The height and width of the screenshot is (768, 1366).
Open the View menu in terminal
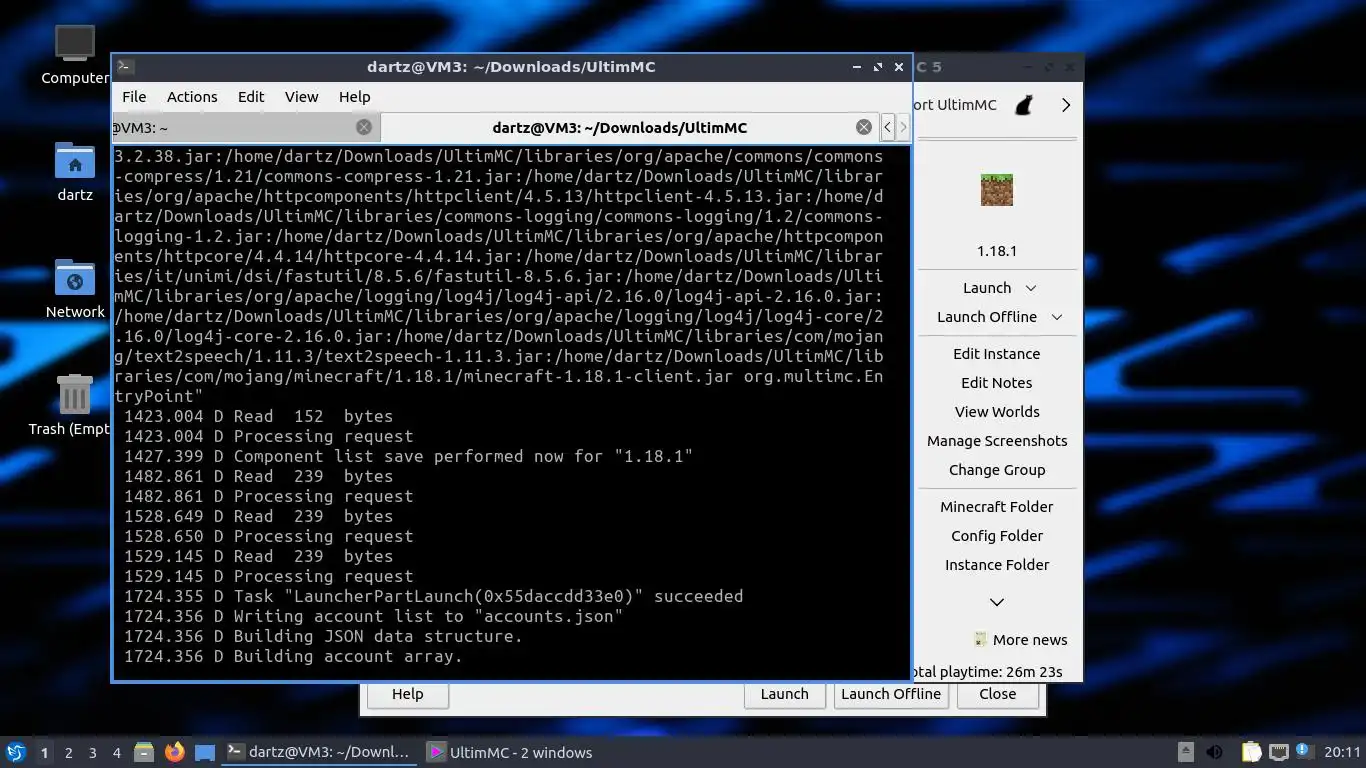point(301,97)
